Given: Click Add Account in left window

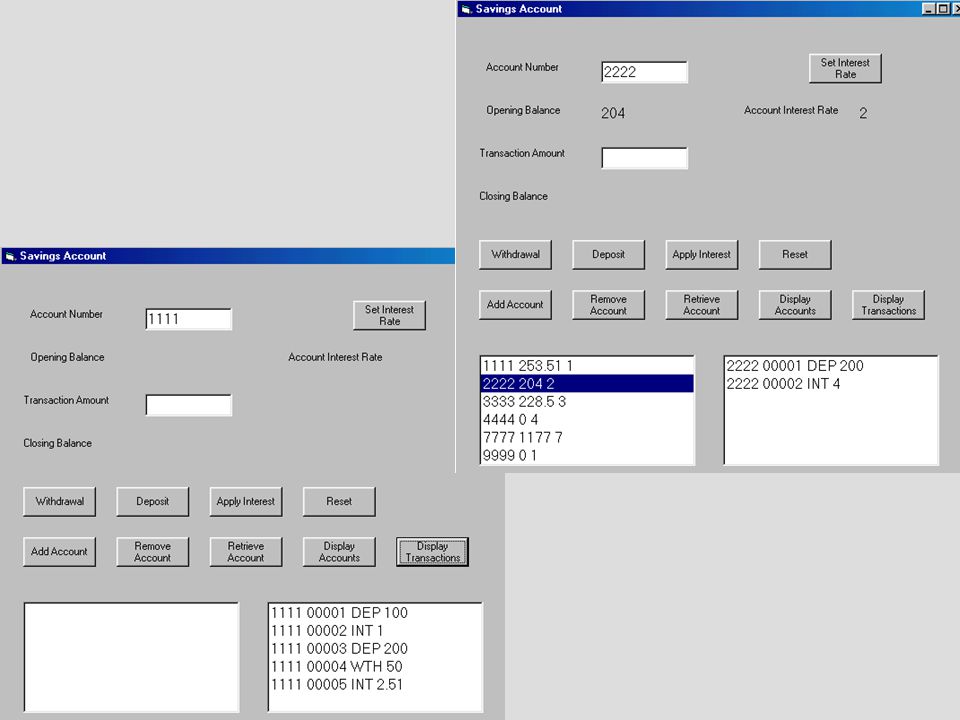Looking at the screenshot, I should point(59,552).
